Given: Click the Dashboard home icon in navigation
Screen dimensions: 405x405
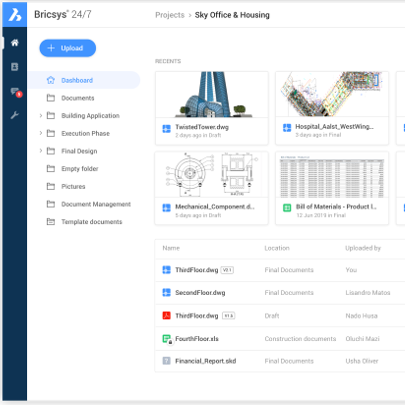Looking at the screenshot, I should click(x=51, y=80).
